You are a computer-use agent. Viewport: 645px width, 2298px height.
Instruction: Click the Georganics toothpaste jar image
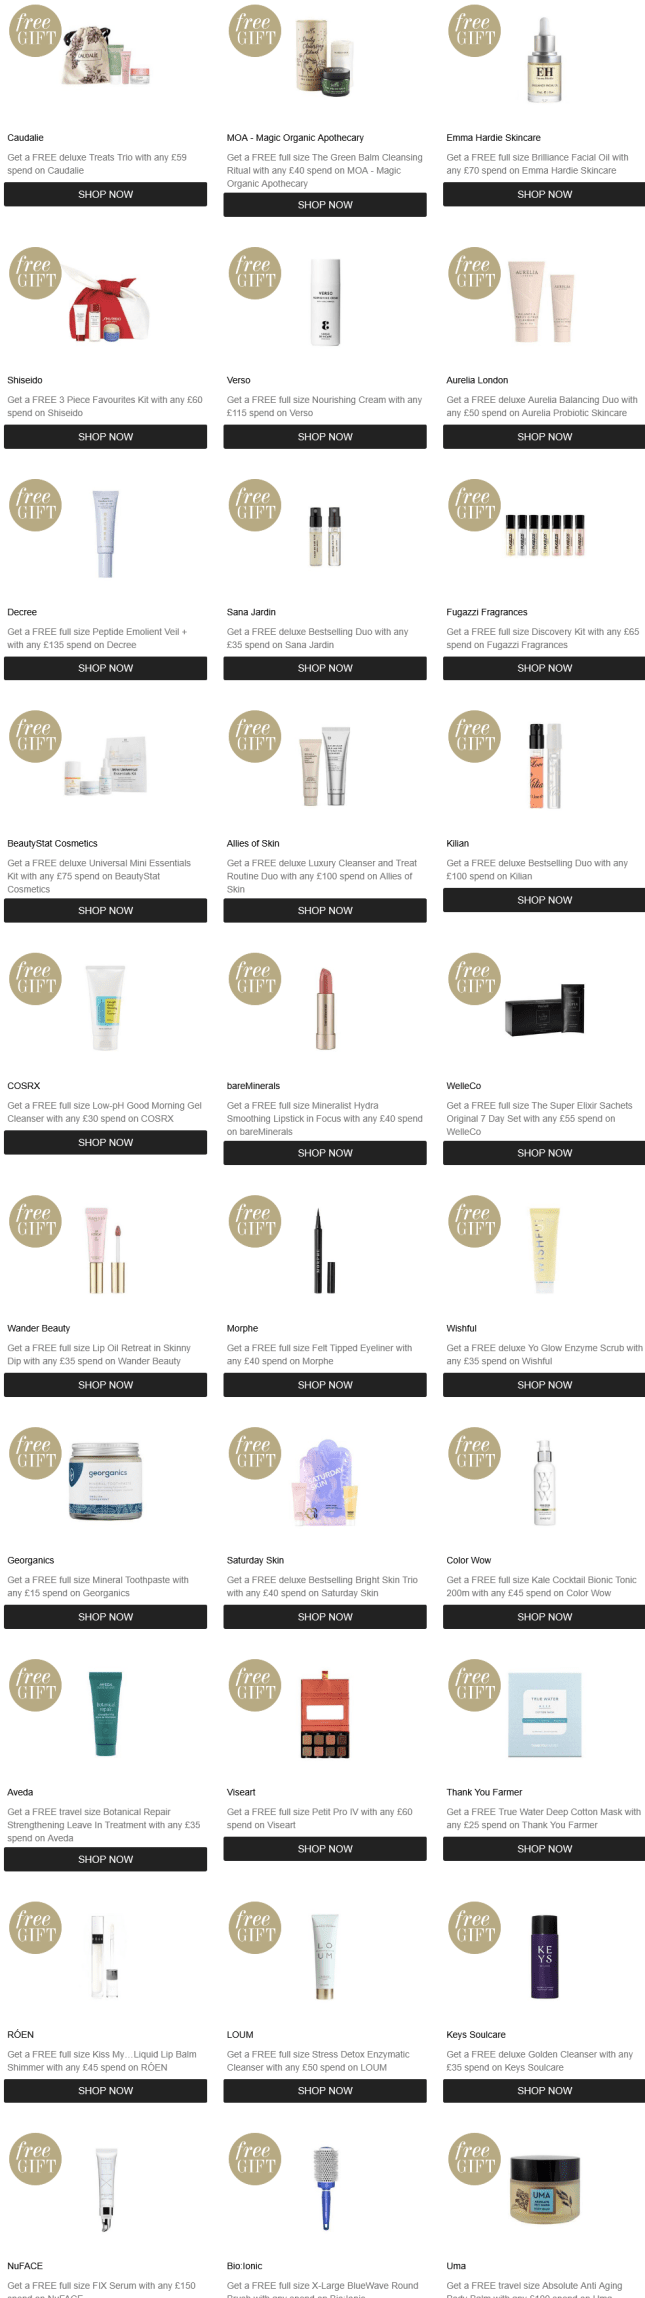click(105, 1481)
